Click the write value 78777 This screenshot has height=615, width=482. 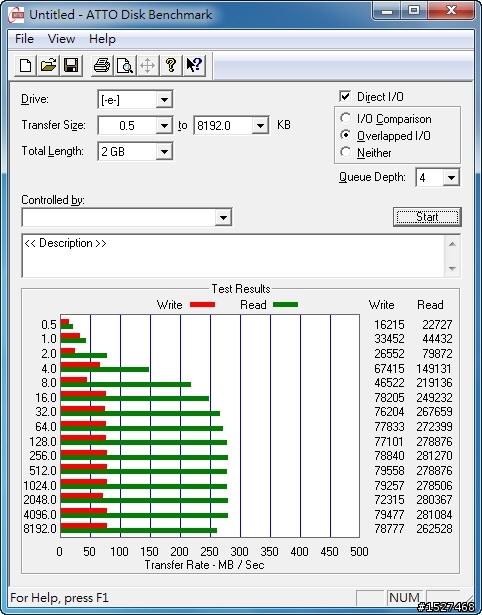[x=389, y=529]
